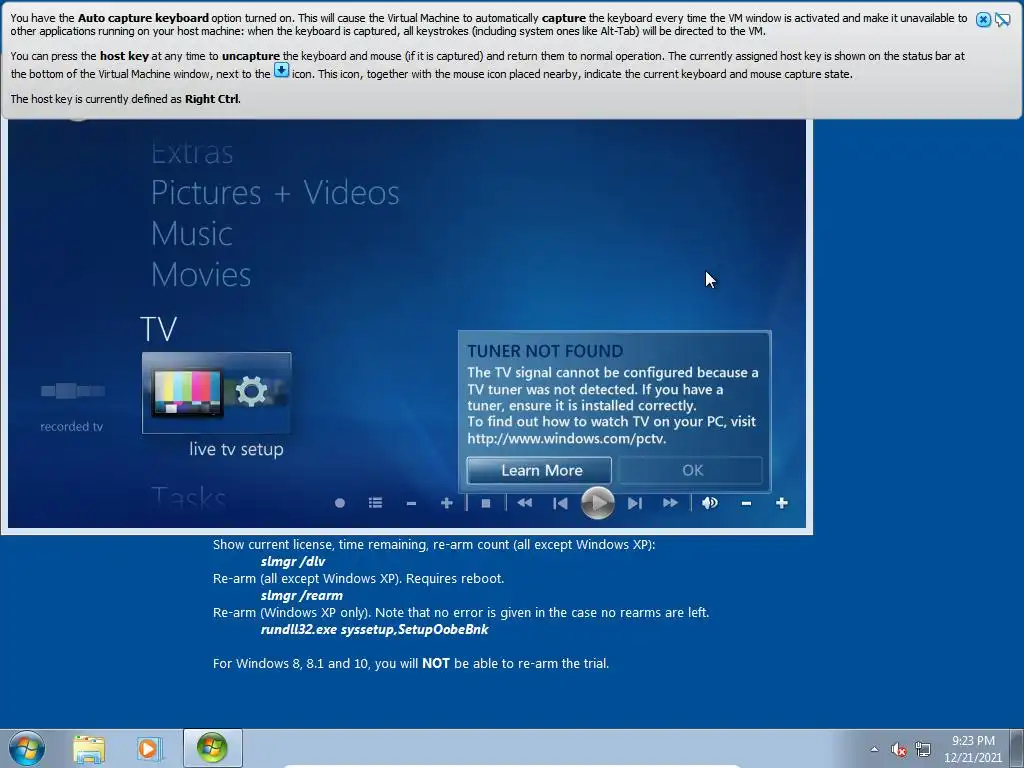Viewport: 1024px width, 768px height.
Task: Show hidden tray icons arrow
Action: pyautogui.click(x=874, y=749)
